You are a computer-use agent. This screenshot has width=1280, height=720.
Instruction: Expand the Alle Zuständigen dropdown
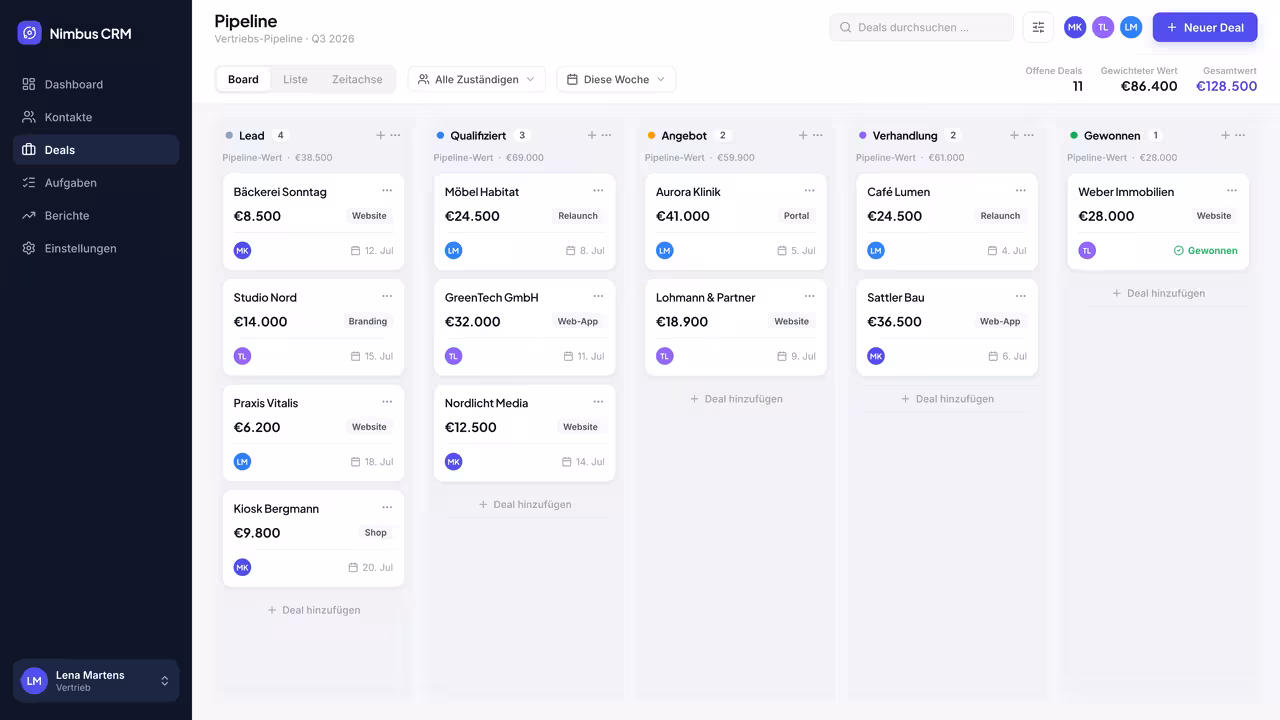(x=477, y=79)
